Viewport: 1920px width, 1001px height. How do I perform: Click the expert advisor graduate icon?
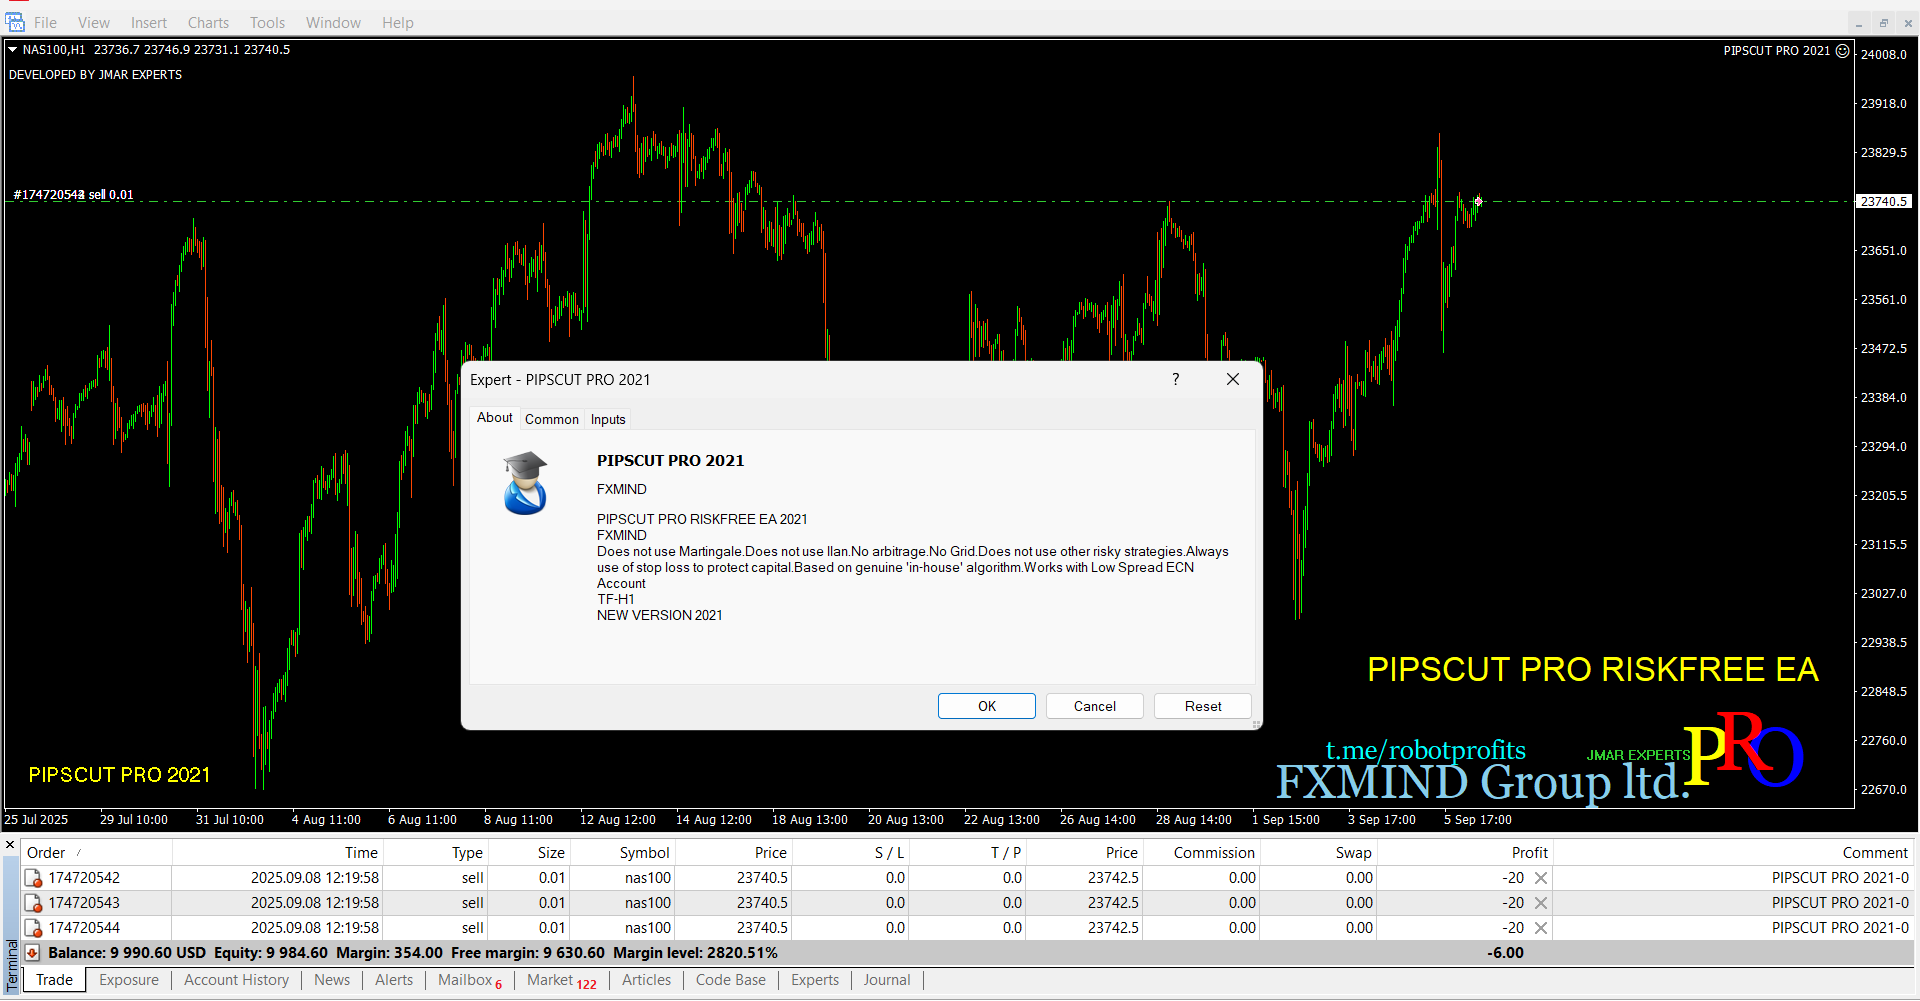(525, 483)
